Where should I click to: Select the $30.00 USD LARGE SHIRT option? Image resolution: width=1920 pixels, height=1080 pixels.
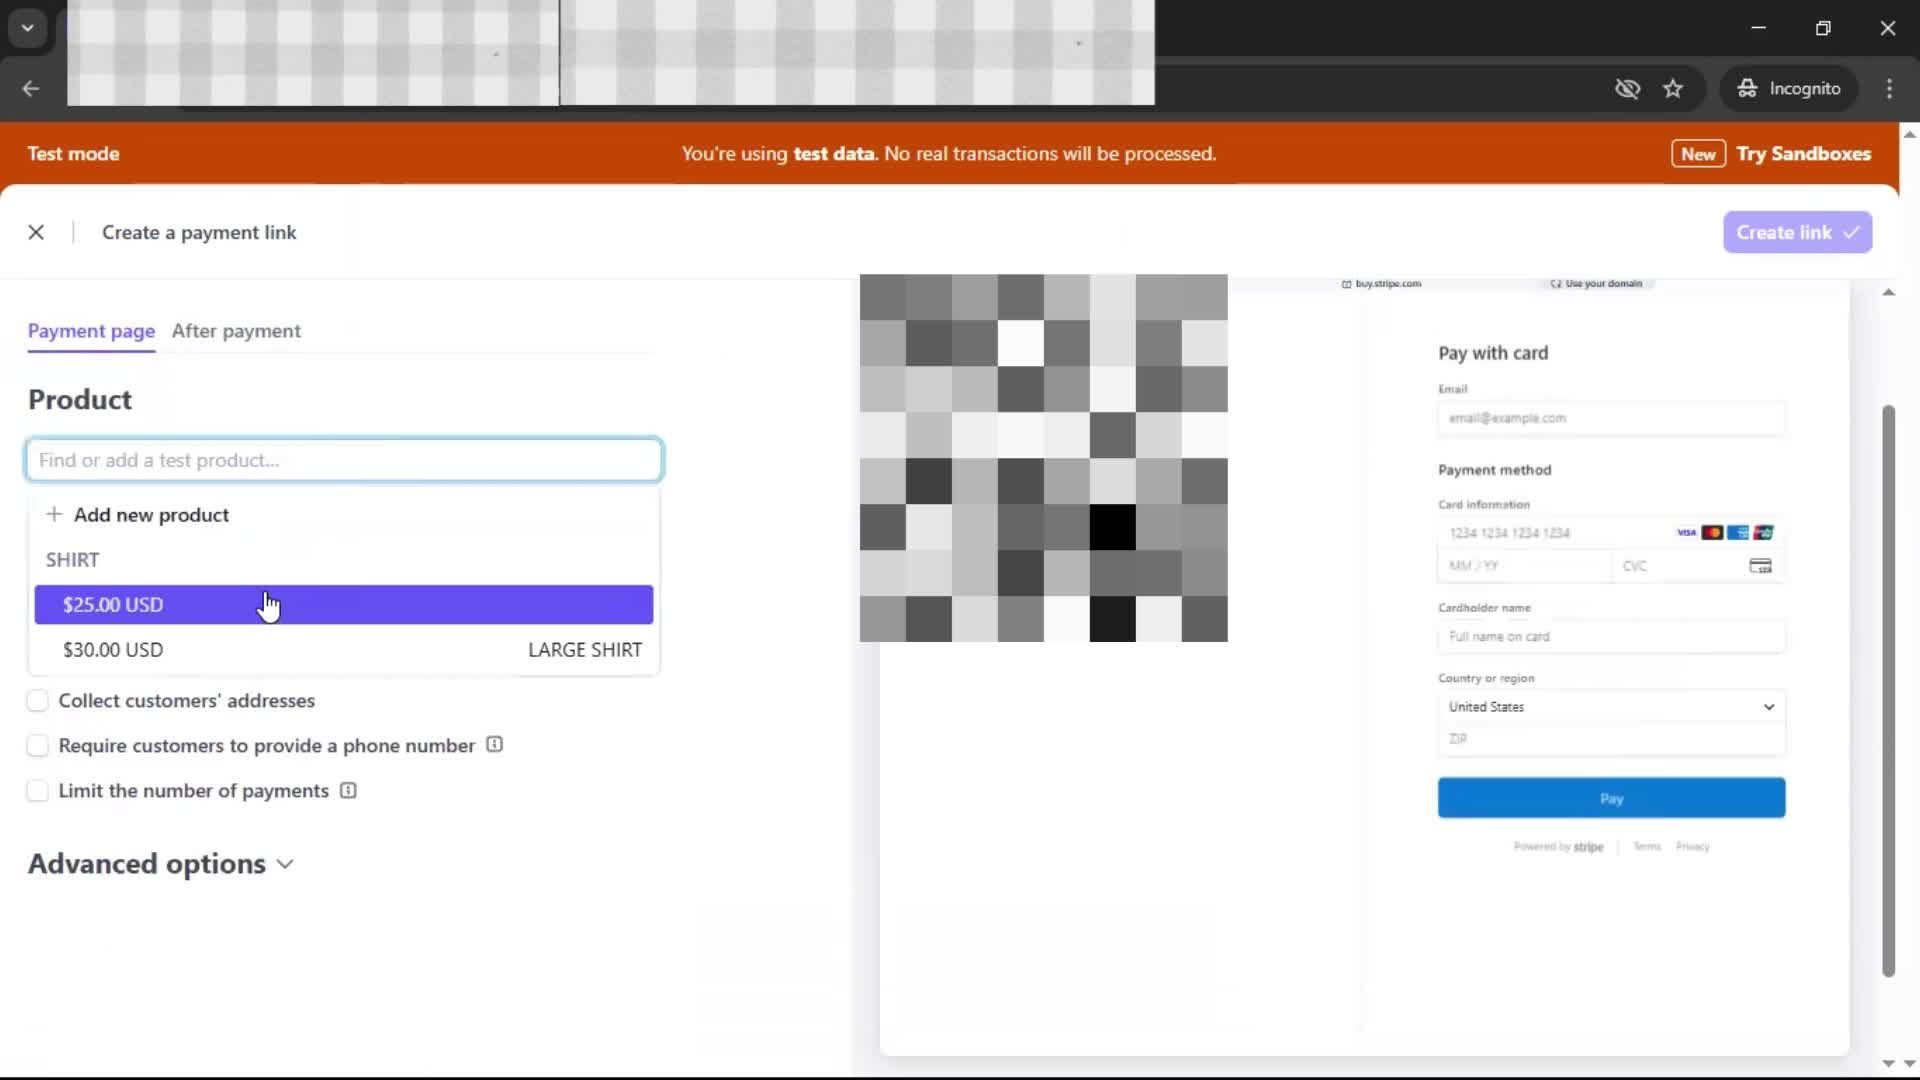(343, 650)
